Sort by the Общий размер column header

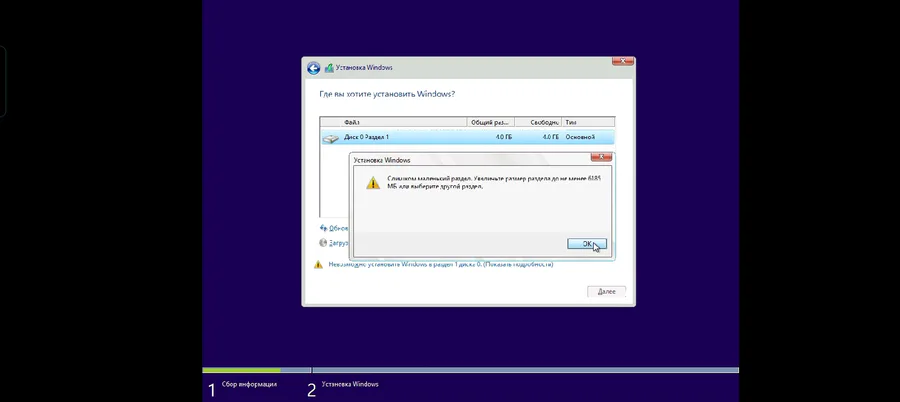point(491,122)
